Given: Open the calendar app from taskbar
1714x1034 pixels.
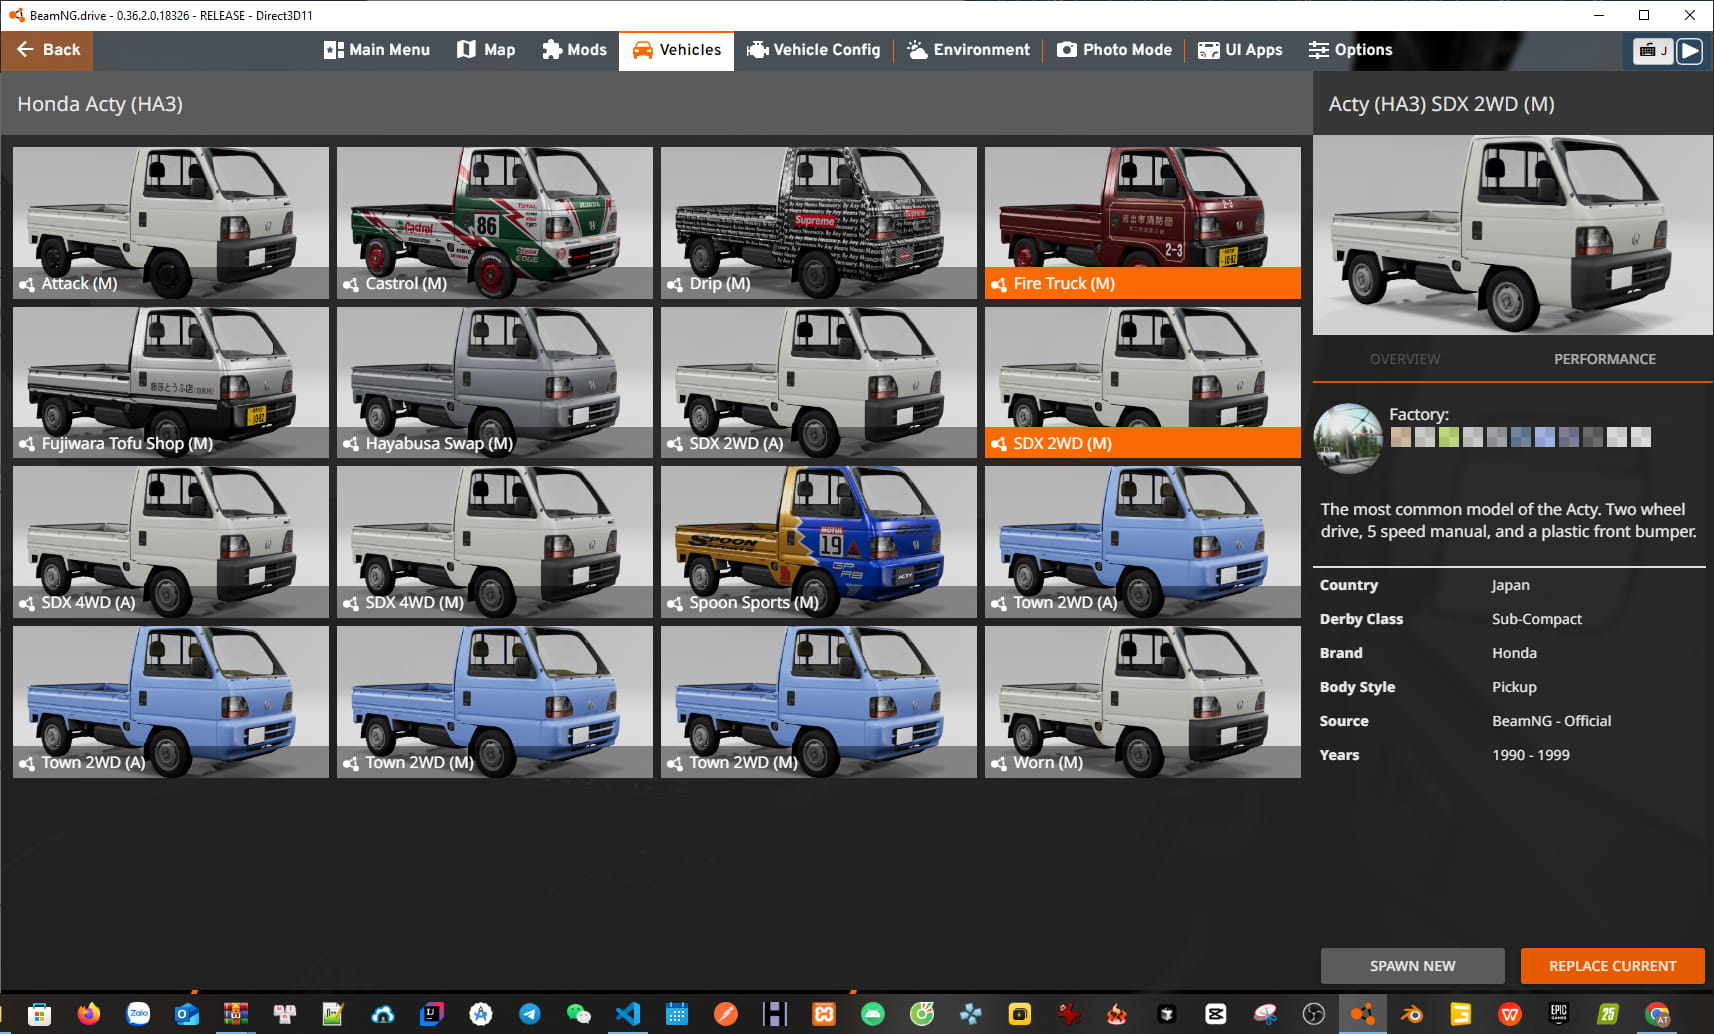Looking at the screenshot, I should (x=677, y=1014).
